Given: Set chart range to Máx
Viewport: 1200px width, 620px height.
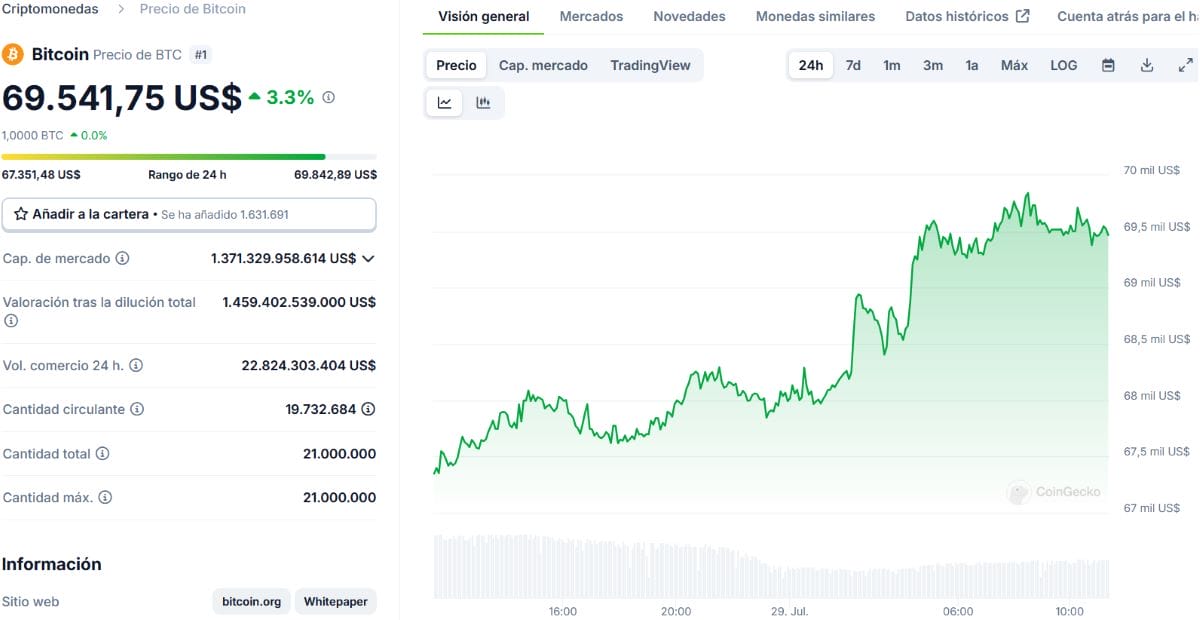Looking at the screenshot, I should tap(1014, 65).
